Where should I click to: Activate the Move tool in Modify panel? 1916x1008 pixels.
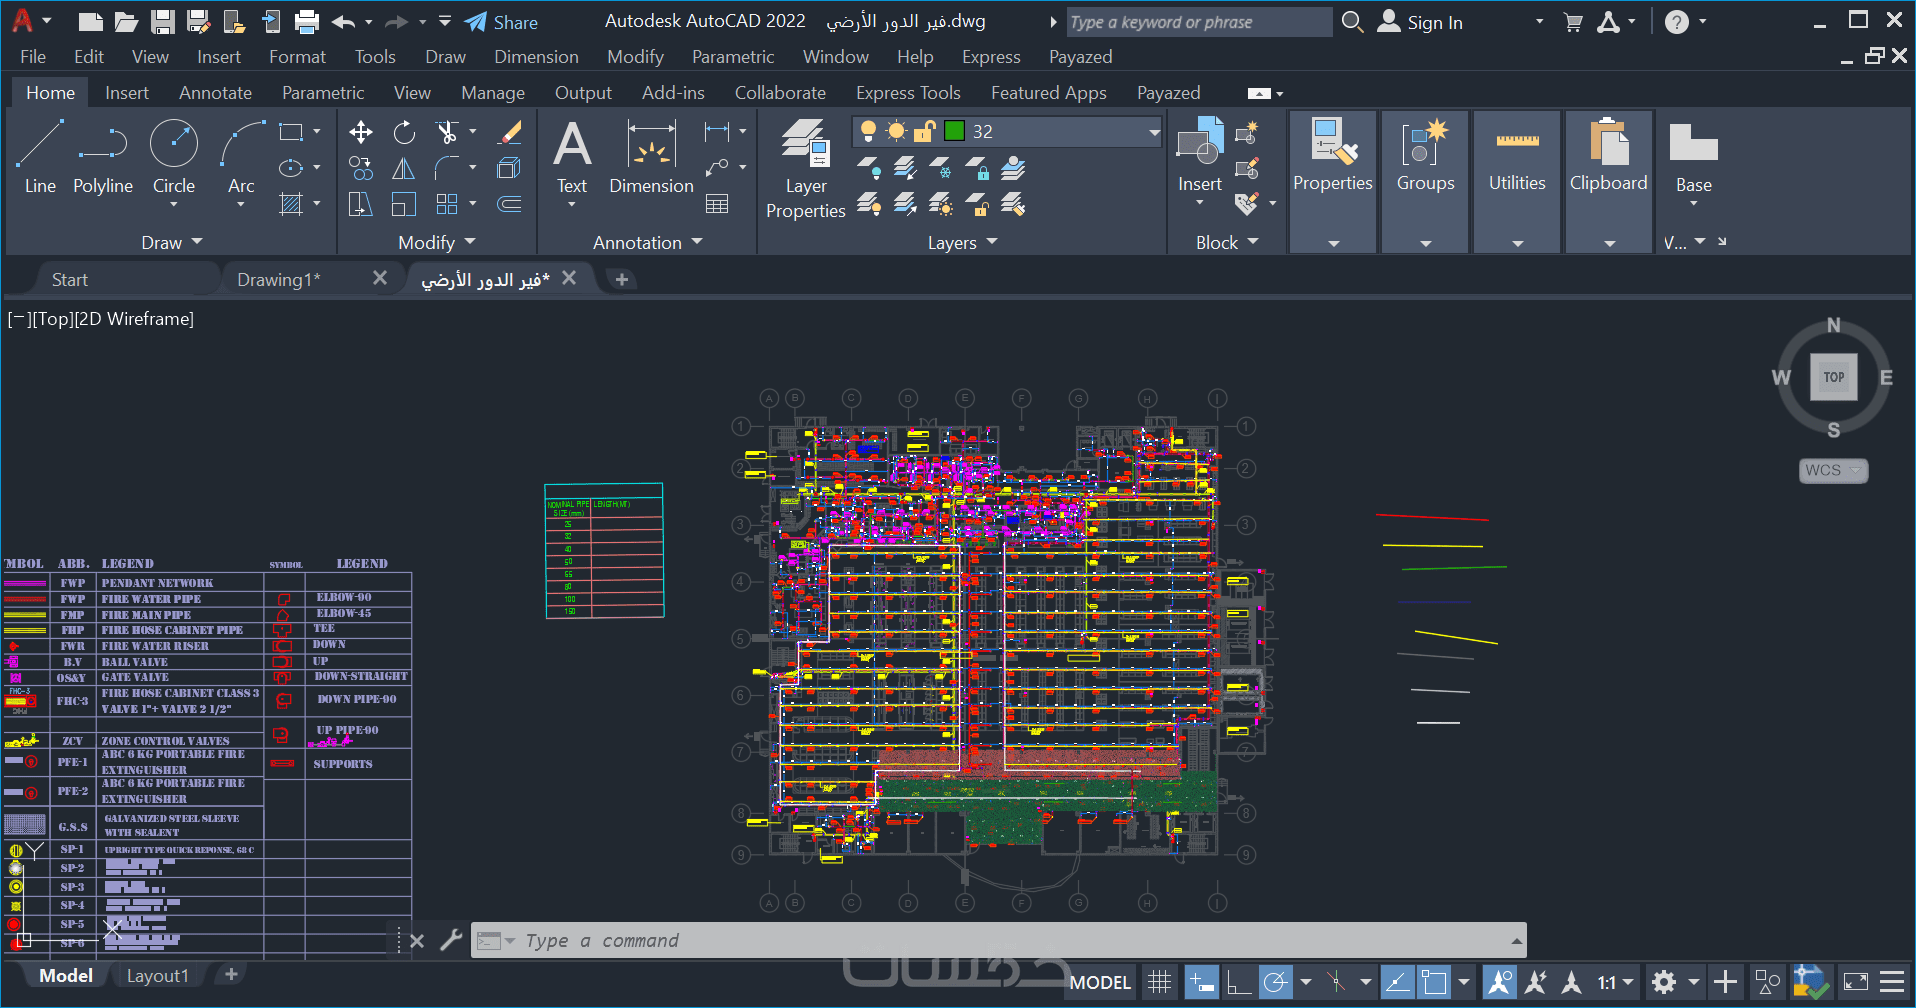[360, 132]
